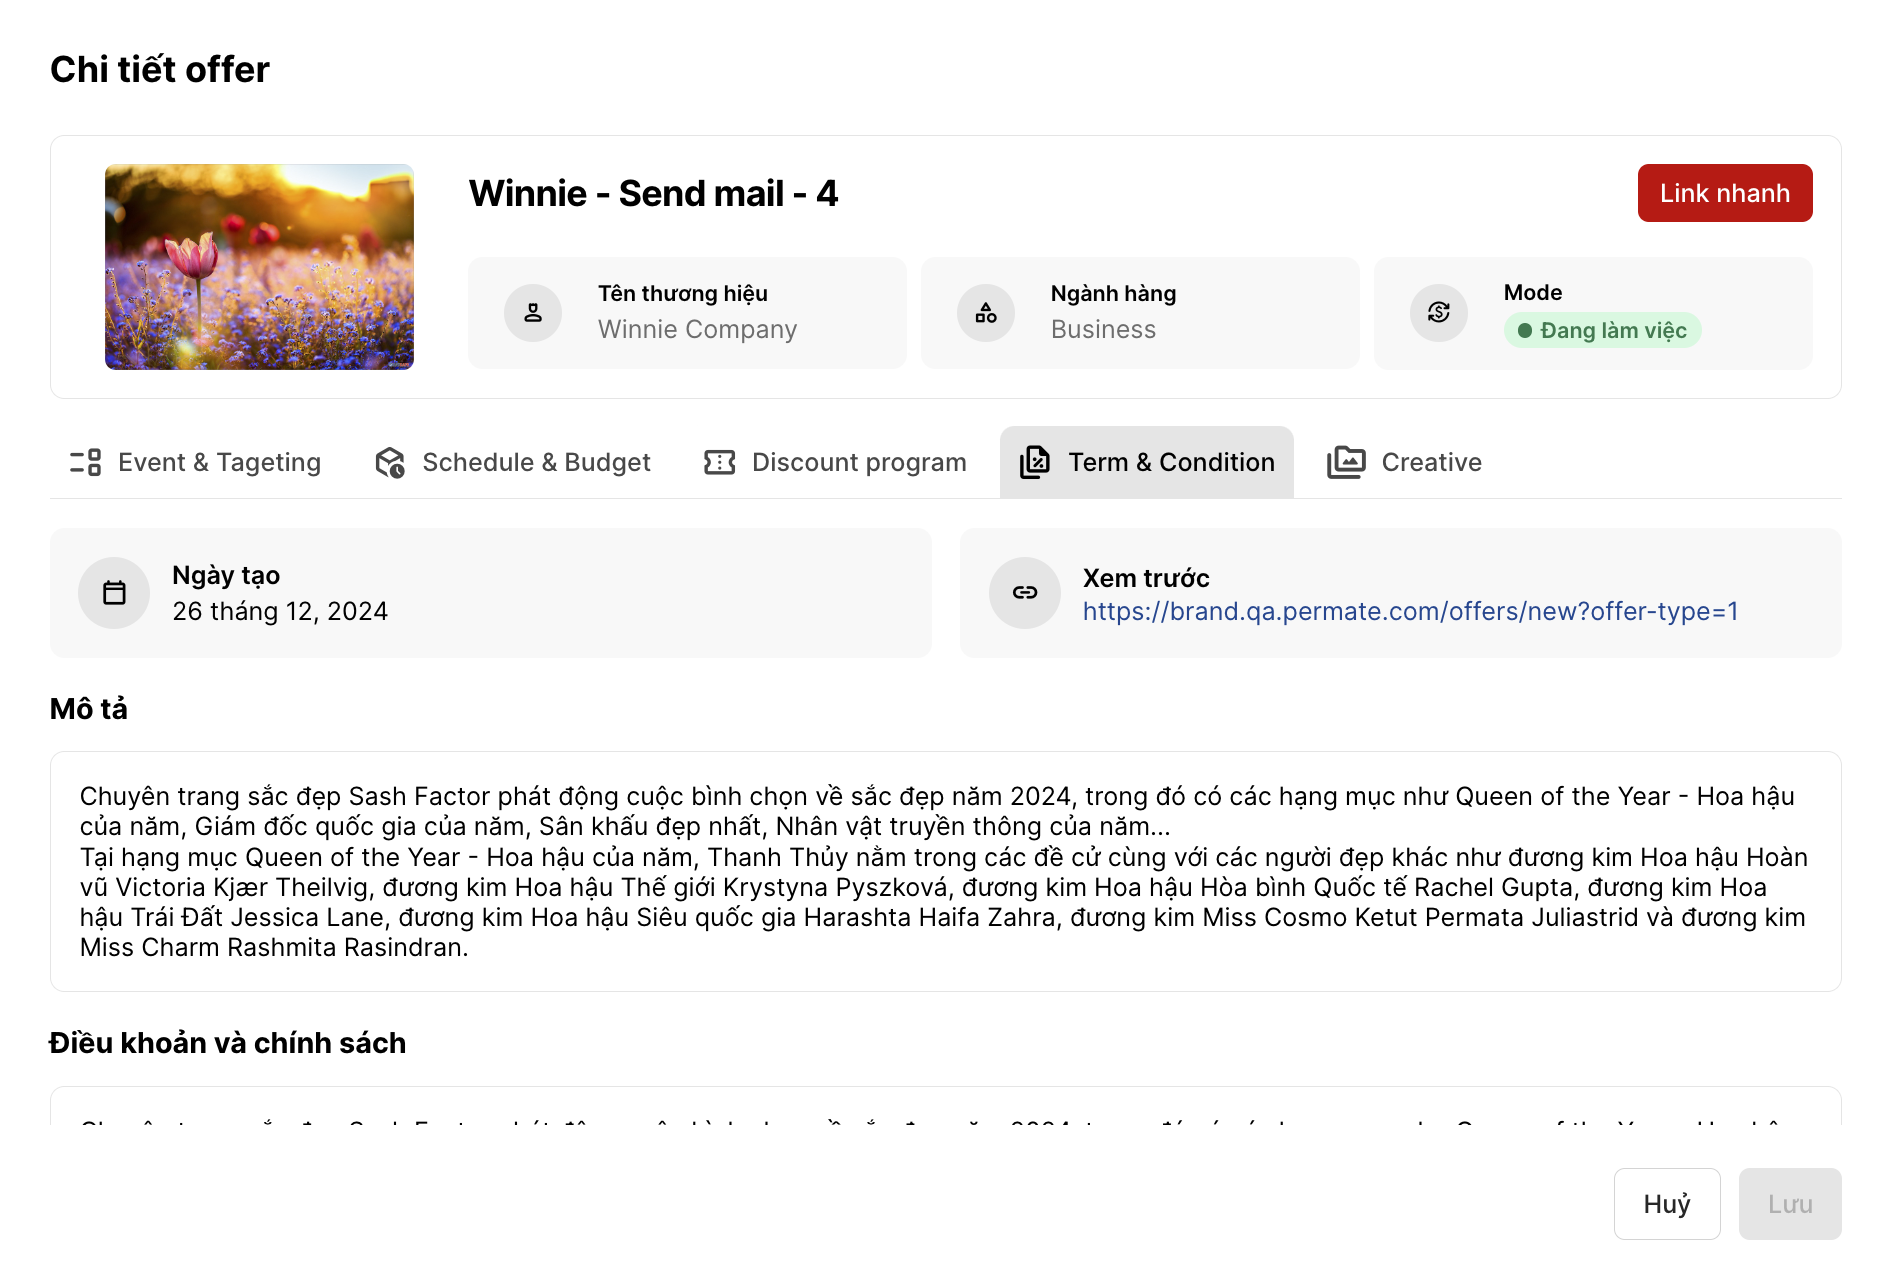Screen dimensions: 1894x1286
Task: Click the Discount program ticket icon
Action: pos(720,462)
